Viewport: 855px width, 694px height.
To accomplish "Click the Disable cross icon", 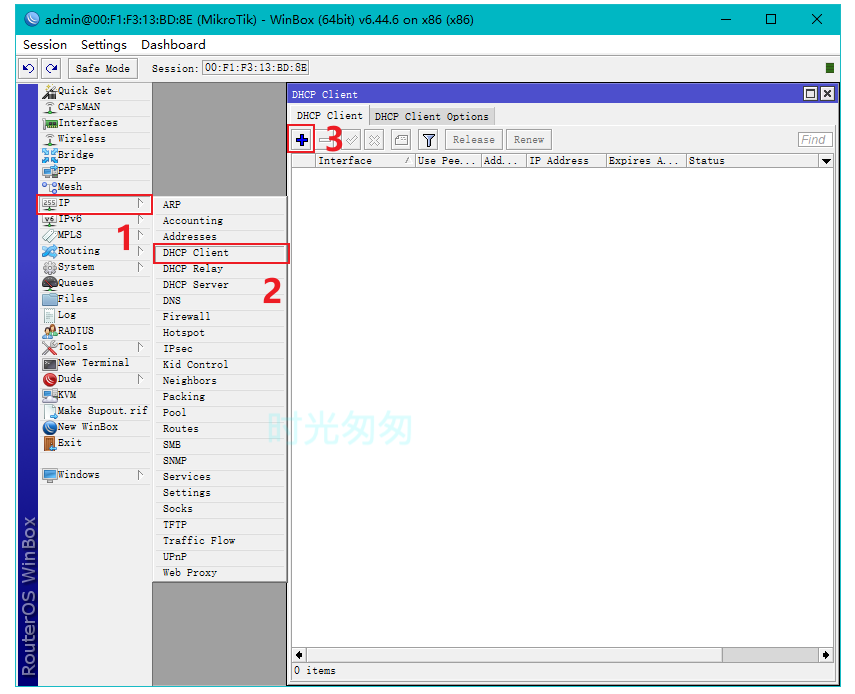I will (x=375, y=140).
